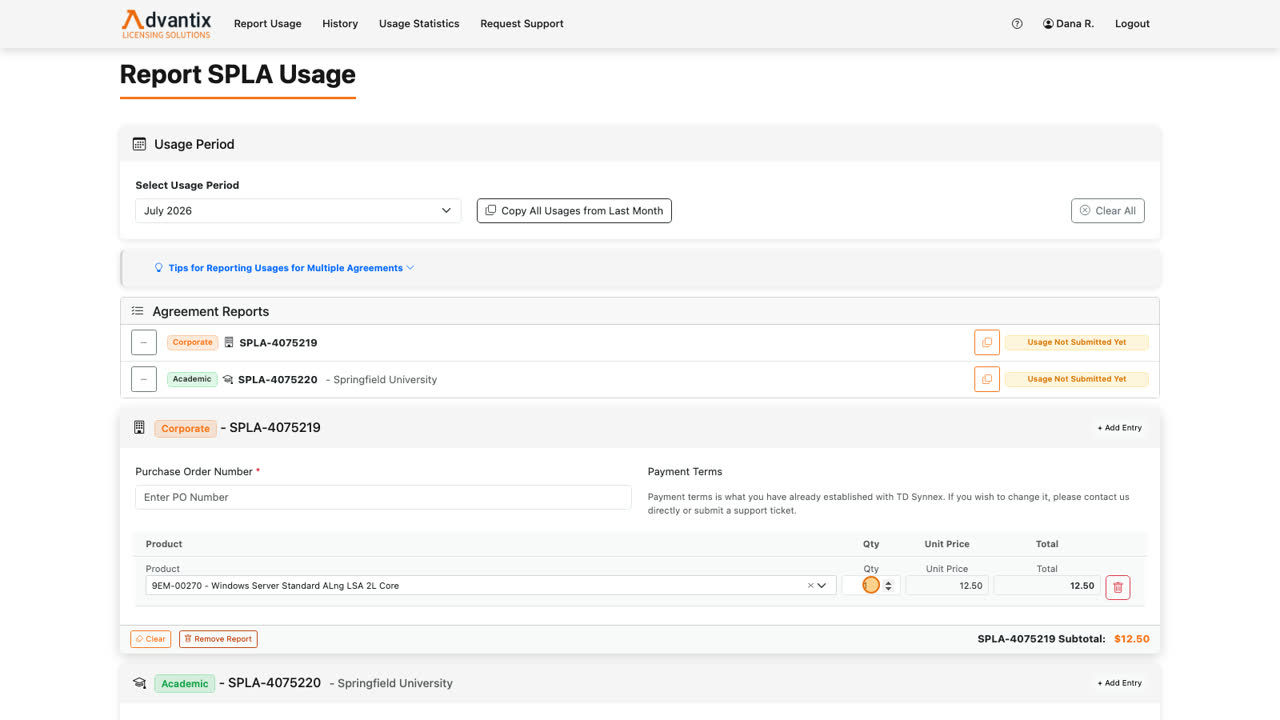Click the Qty input field
This screenshot has height=720, width=1280.
click(871, 586)
